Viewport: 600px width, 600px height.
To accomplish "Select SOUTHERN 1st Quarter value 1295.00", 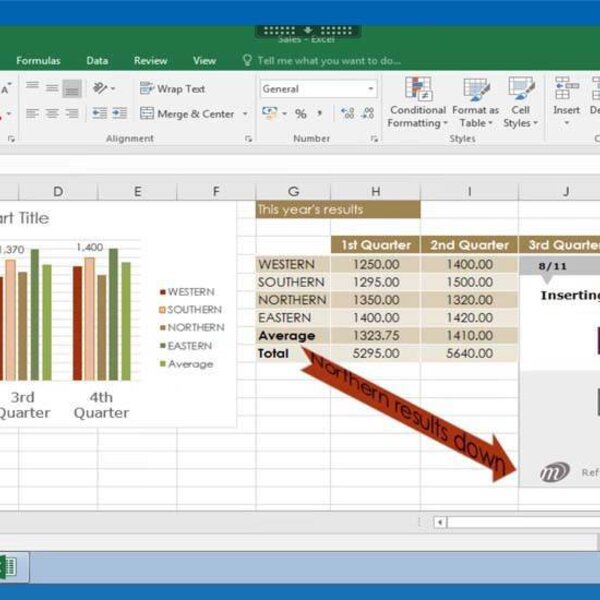I will (376, 282).
